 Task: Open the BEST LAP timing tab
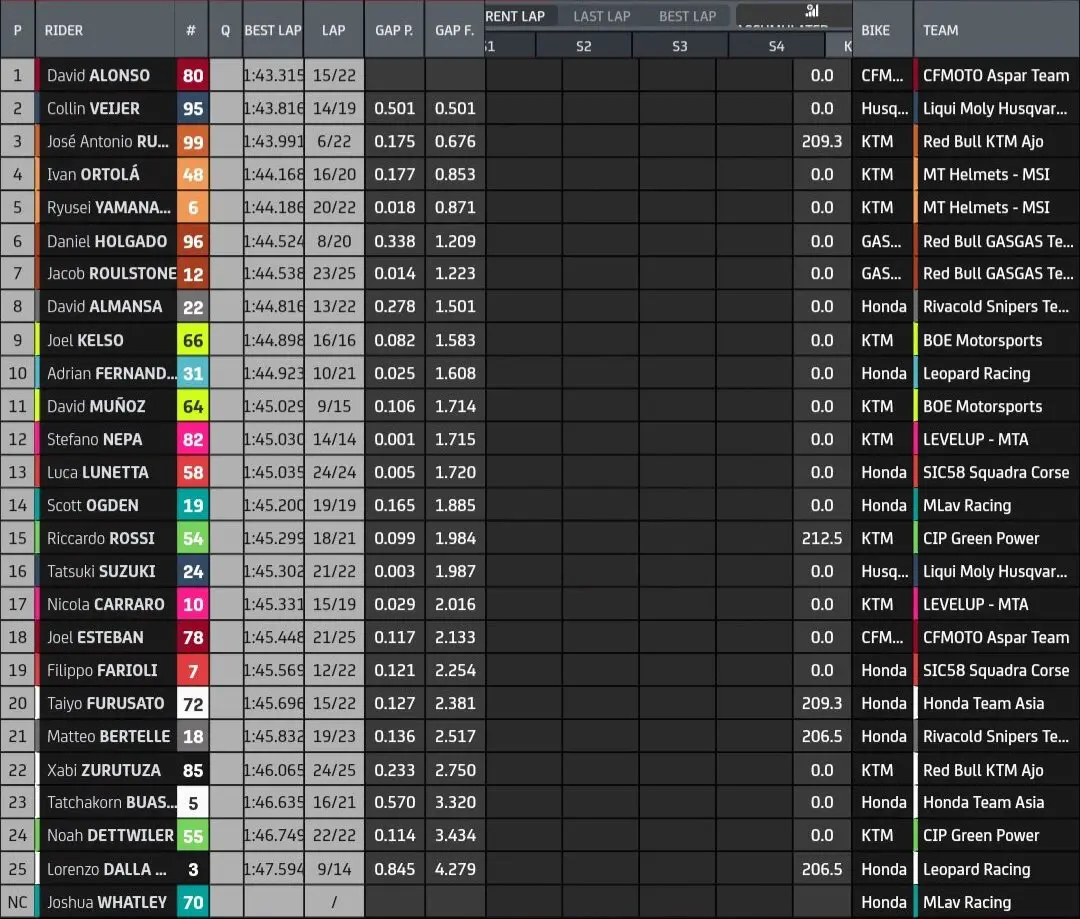(687, 15)
